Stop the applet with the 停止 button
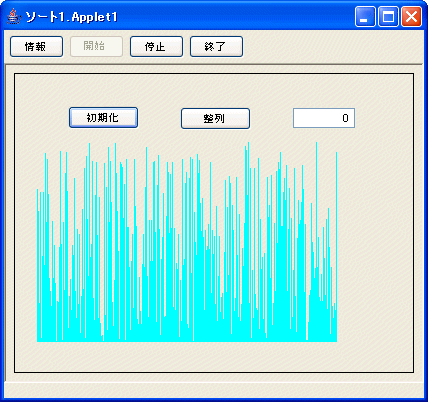This screenshot has height=402, width=428. point(156,47)
